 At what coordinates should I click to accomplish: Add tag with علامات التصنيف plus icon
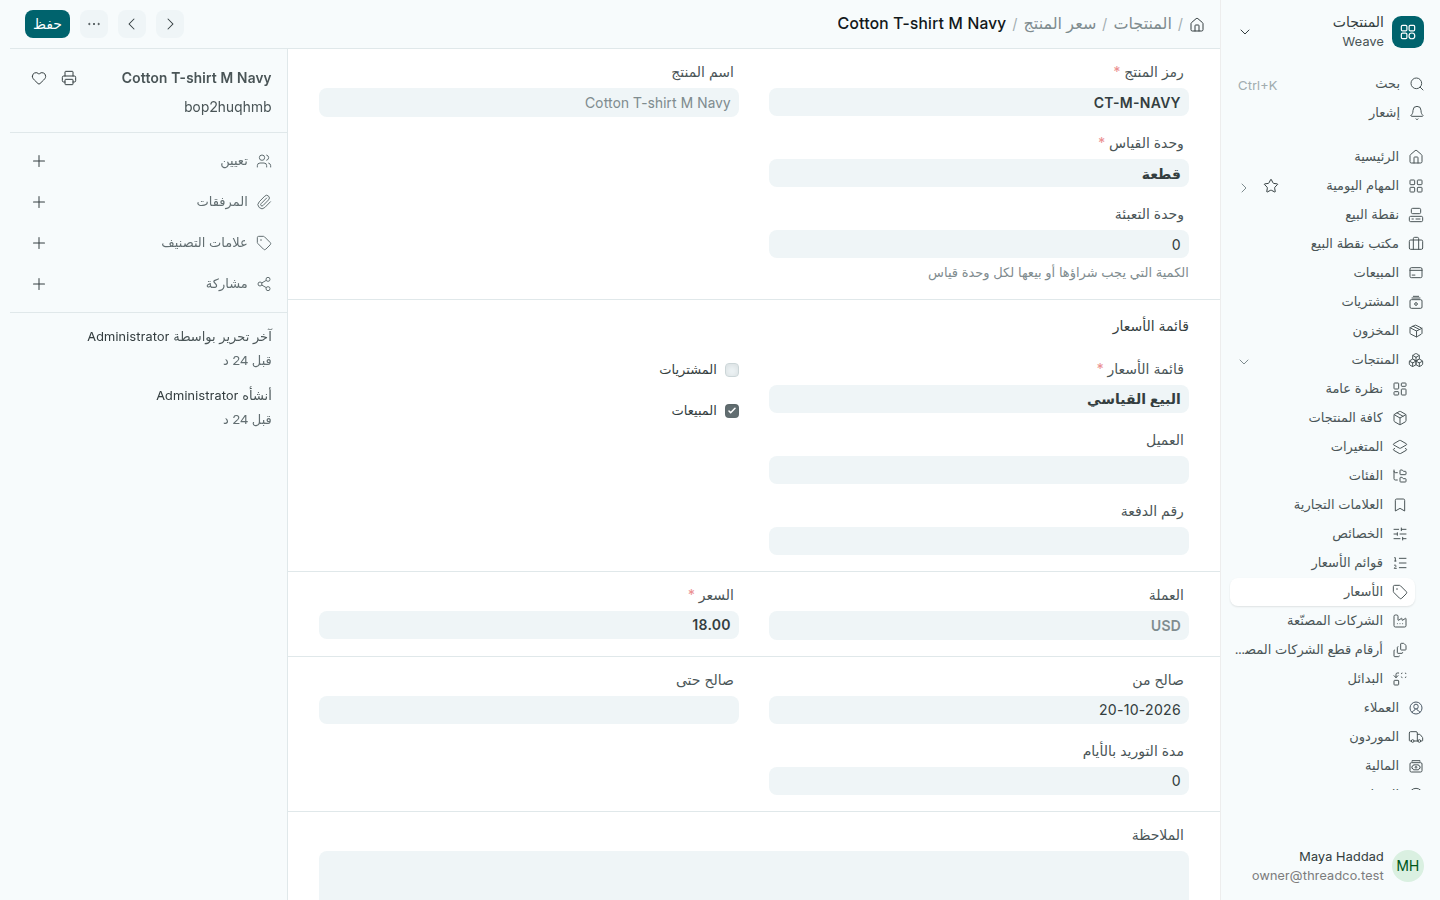(x=39, y=243)
